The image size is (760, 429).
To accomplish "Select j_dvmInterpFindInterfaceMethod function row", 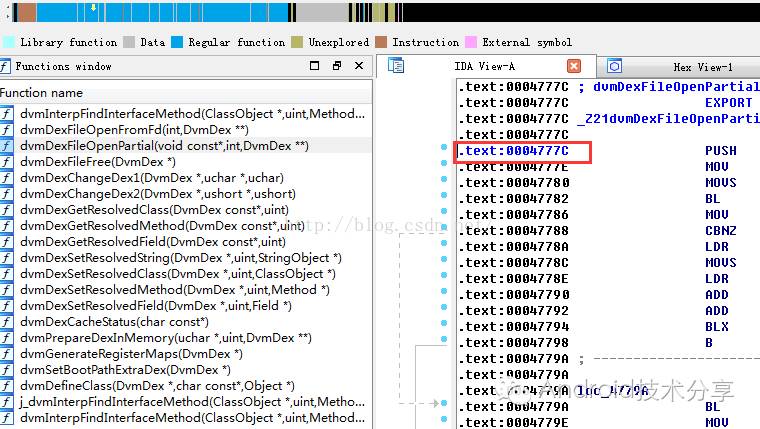I will point(186,402).
